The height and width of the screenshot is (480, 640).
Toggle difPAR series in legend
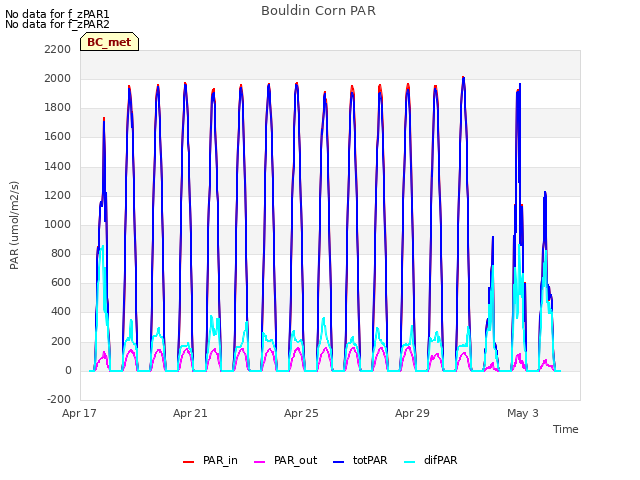tap(431, 461)
